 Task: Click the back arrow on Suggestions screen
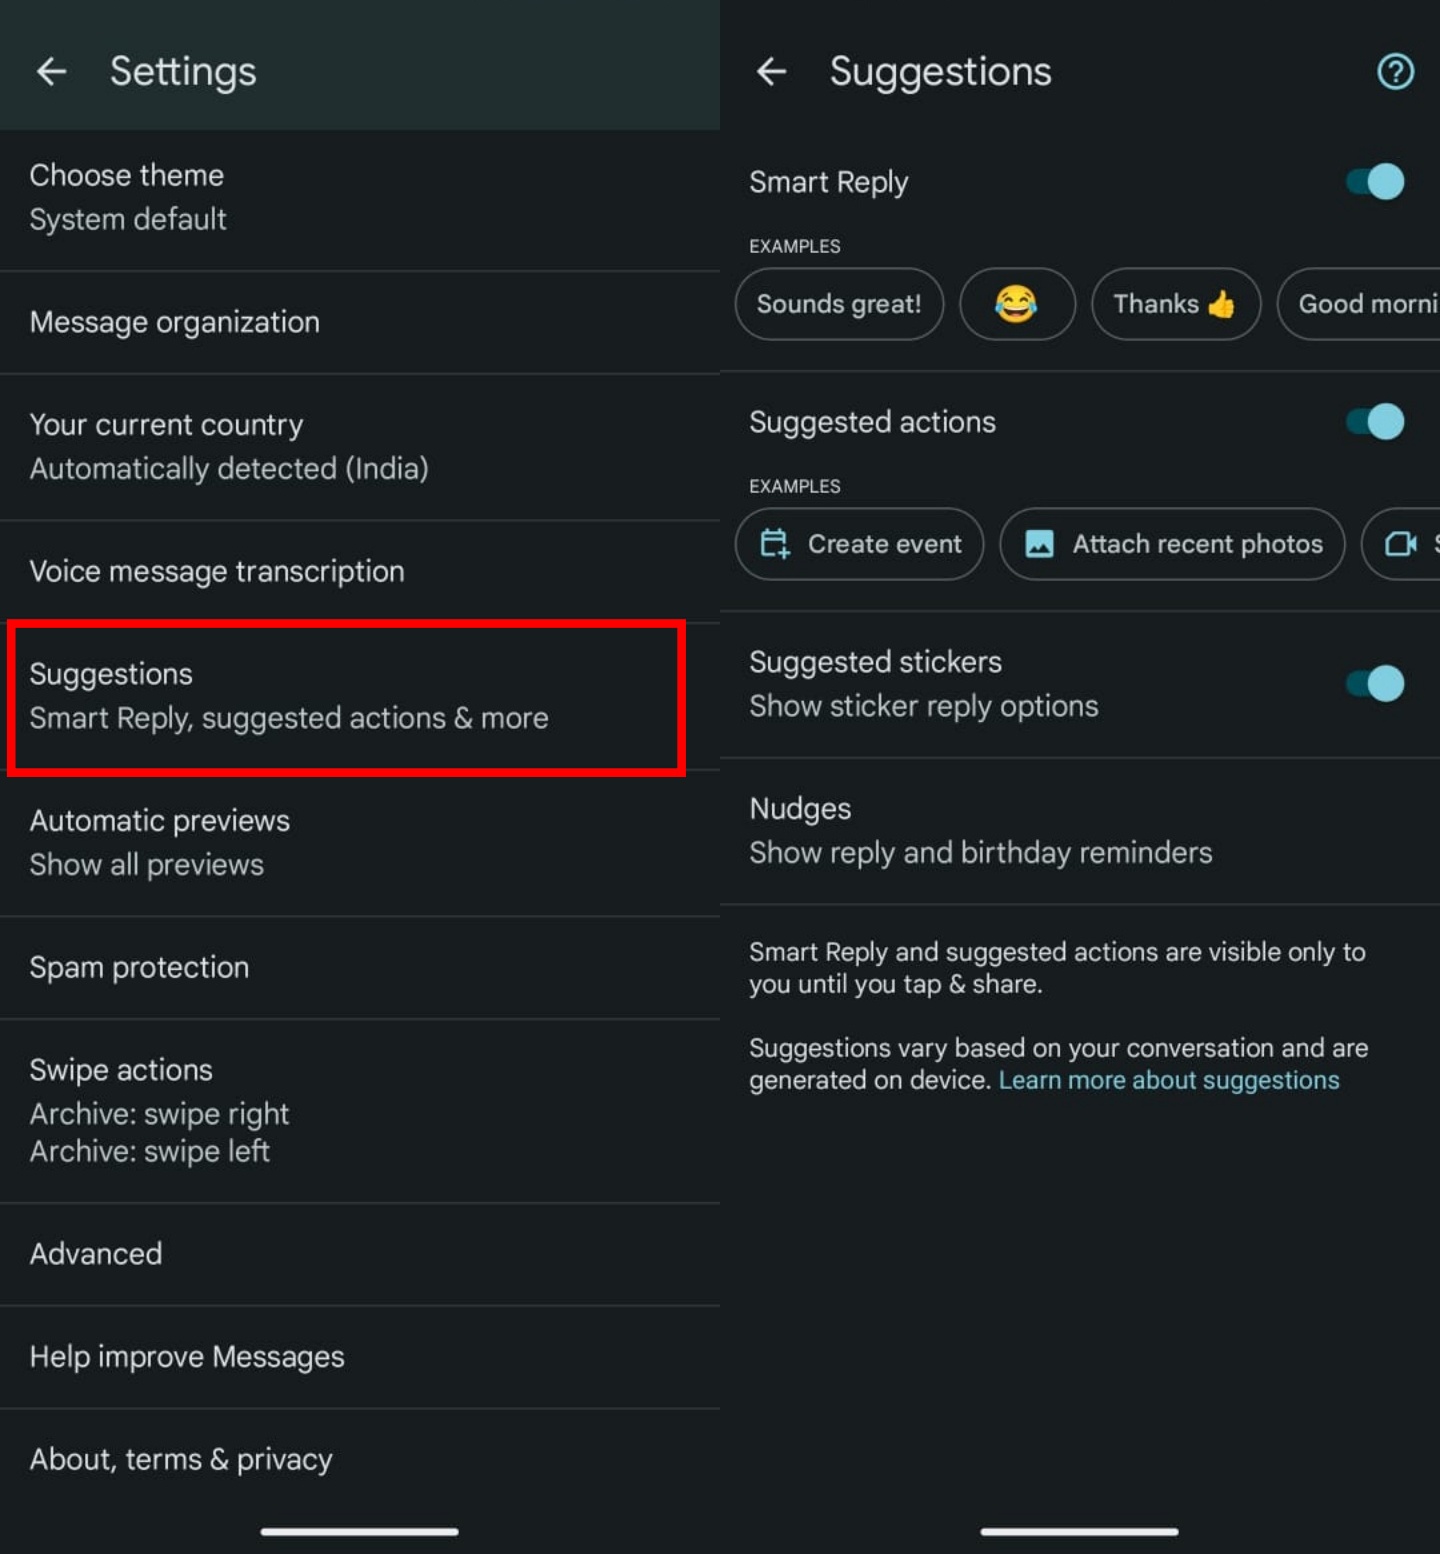pos(771,71)
